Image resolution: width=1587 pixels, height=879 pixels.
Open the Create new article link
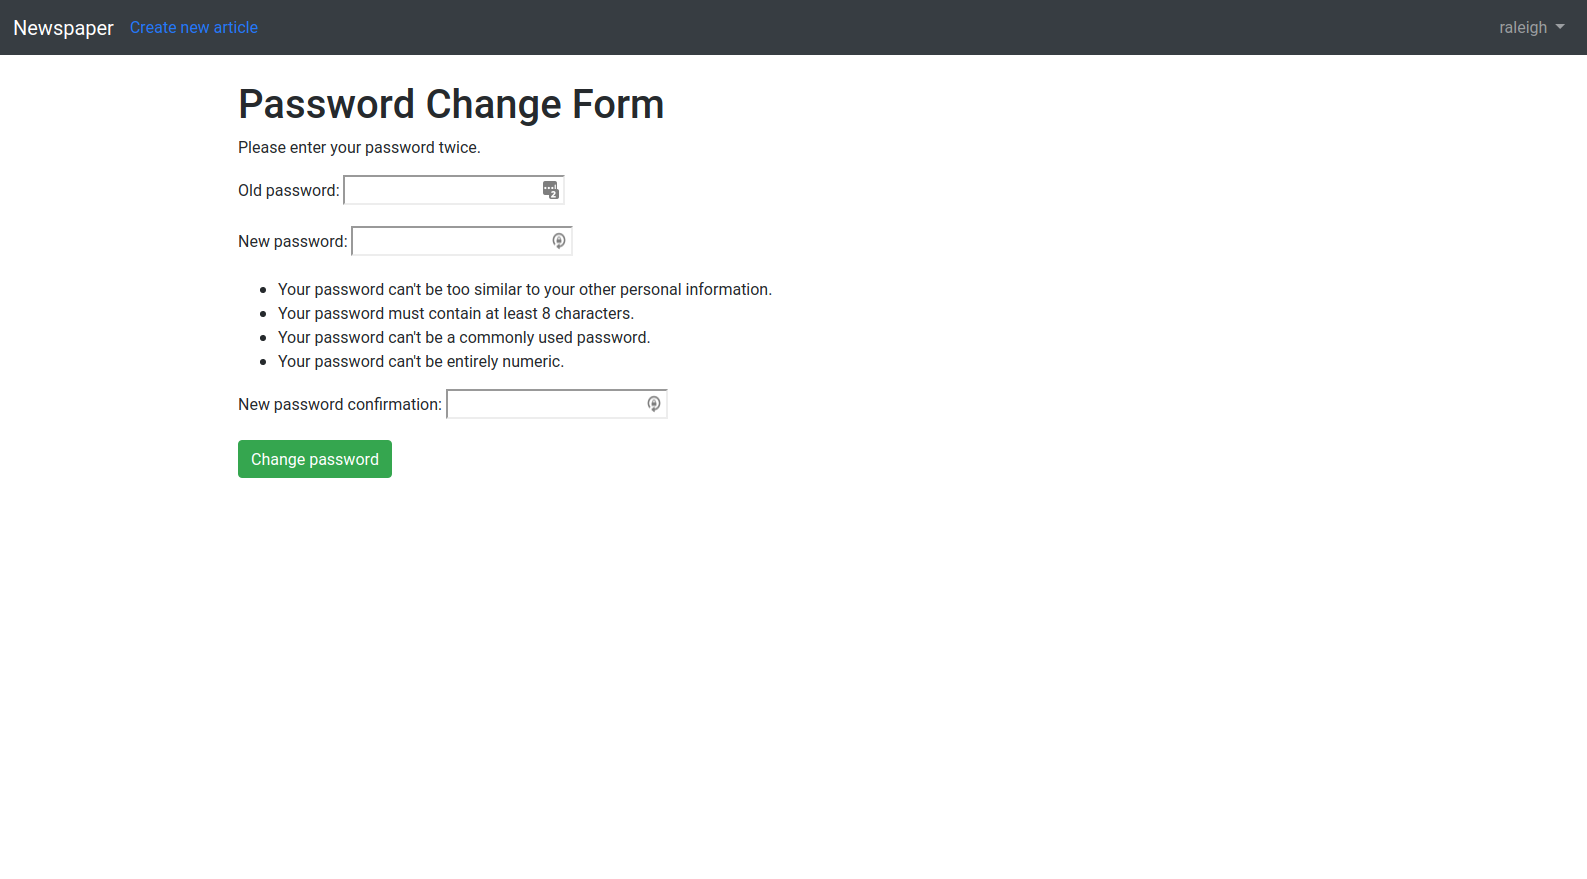[x=194, y=28]
